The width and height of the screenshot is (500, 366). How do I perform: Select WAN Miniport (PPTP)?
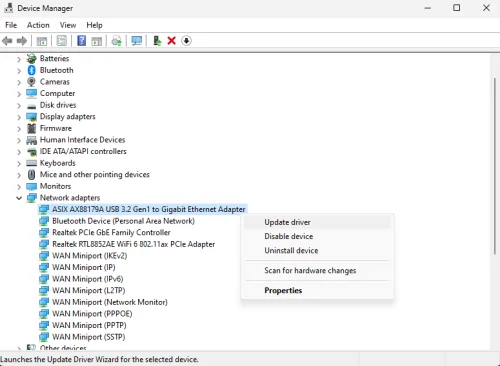[89, 325]
